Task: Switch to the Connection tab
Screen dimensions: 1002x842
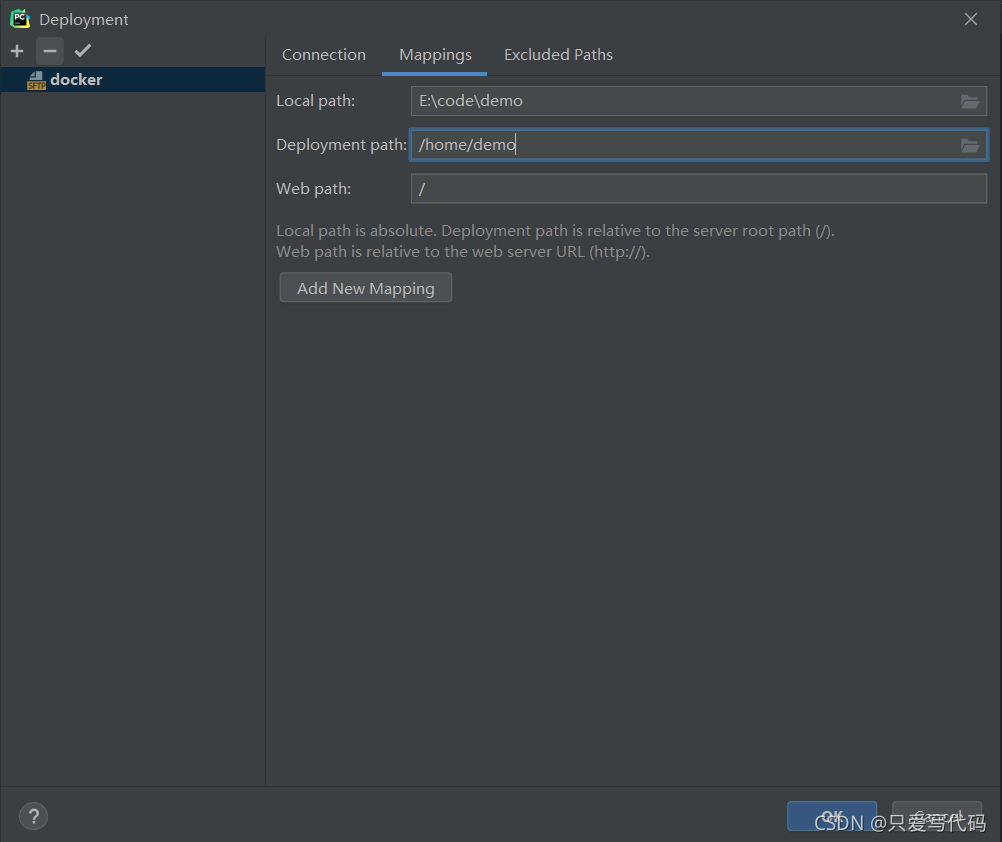Action: tap(324, 55)
